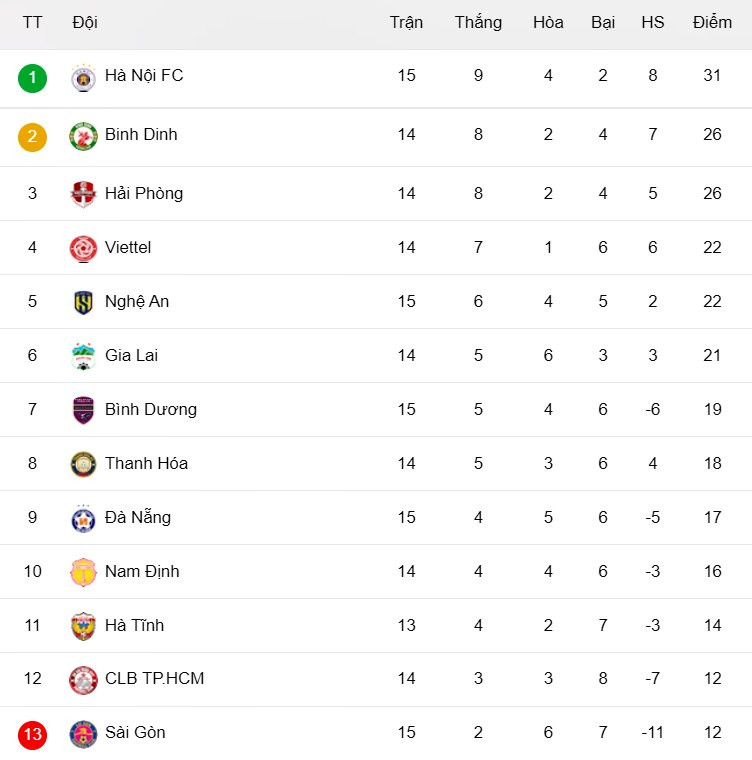Click the Bình Dương team crest
752x760 pixels.
tap(83, 410)
